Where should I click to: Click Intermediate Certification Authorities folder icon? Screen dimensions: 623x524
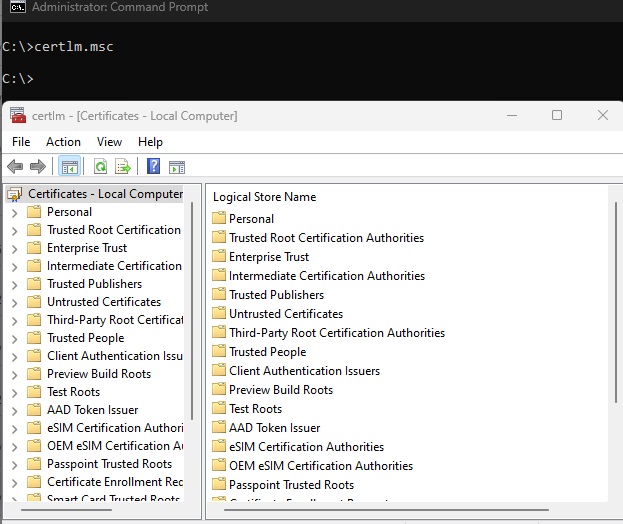point(219,275)
